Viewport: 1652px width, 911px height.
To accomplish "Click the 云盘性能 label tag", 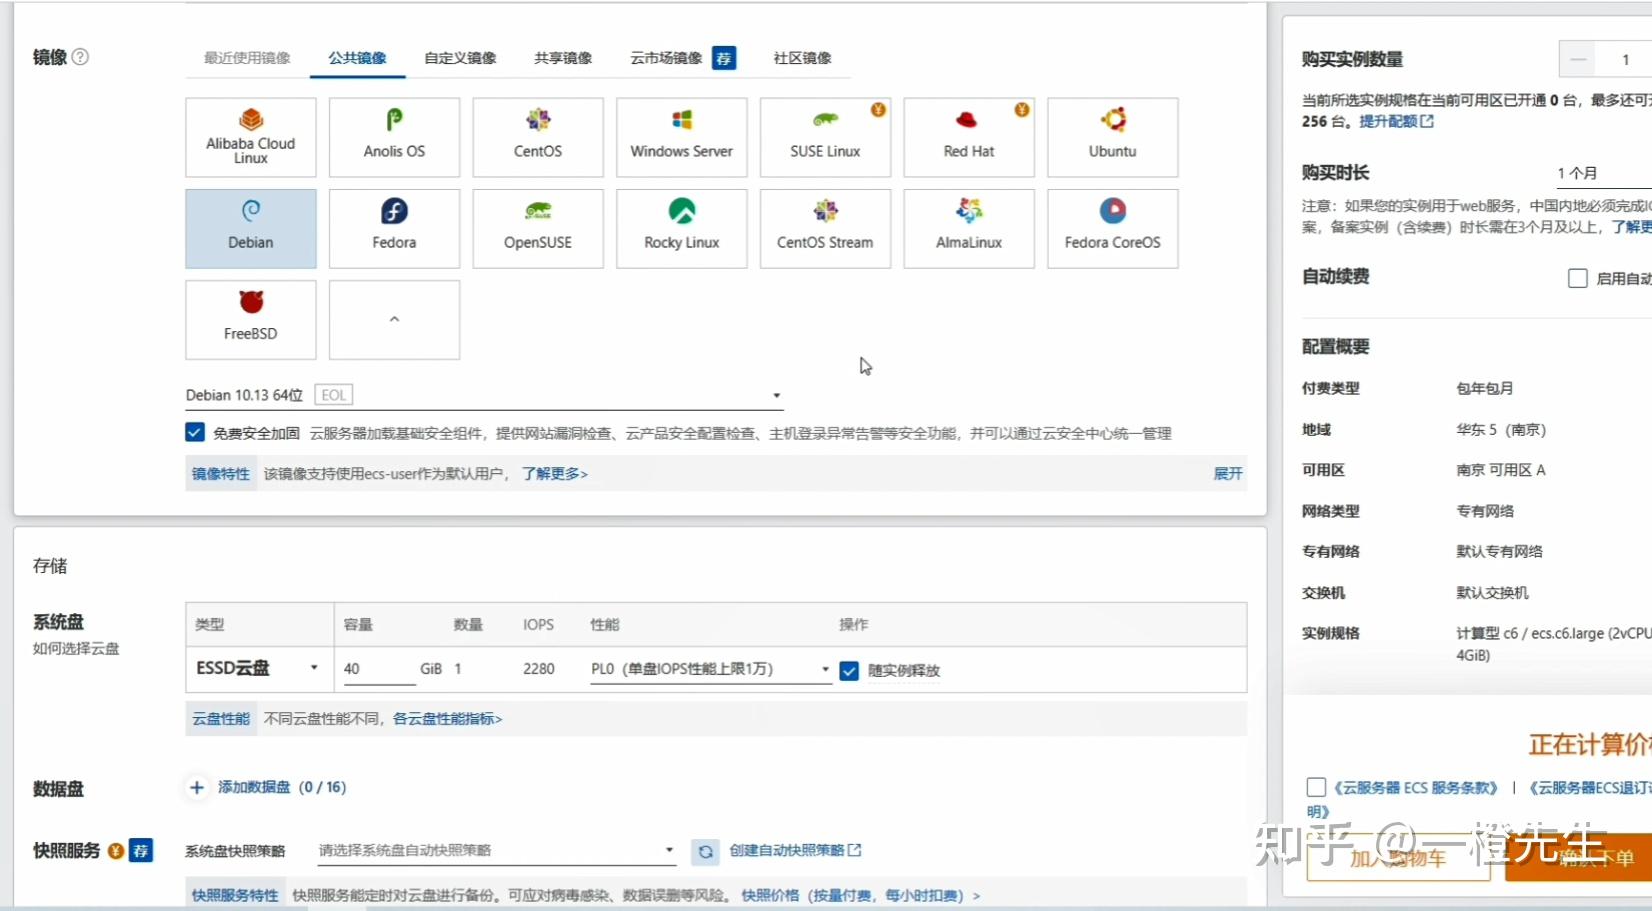I will click(x=221, y=719).
